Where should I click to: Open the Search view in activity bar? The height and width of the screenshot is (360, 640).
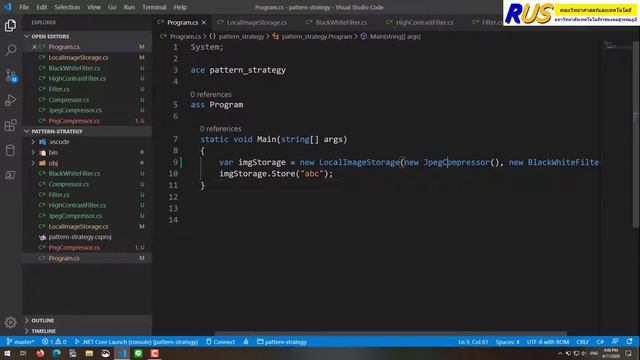[x=10, y=50]
